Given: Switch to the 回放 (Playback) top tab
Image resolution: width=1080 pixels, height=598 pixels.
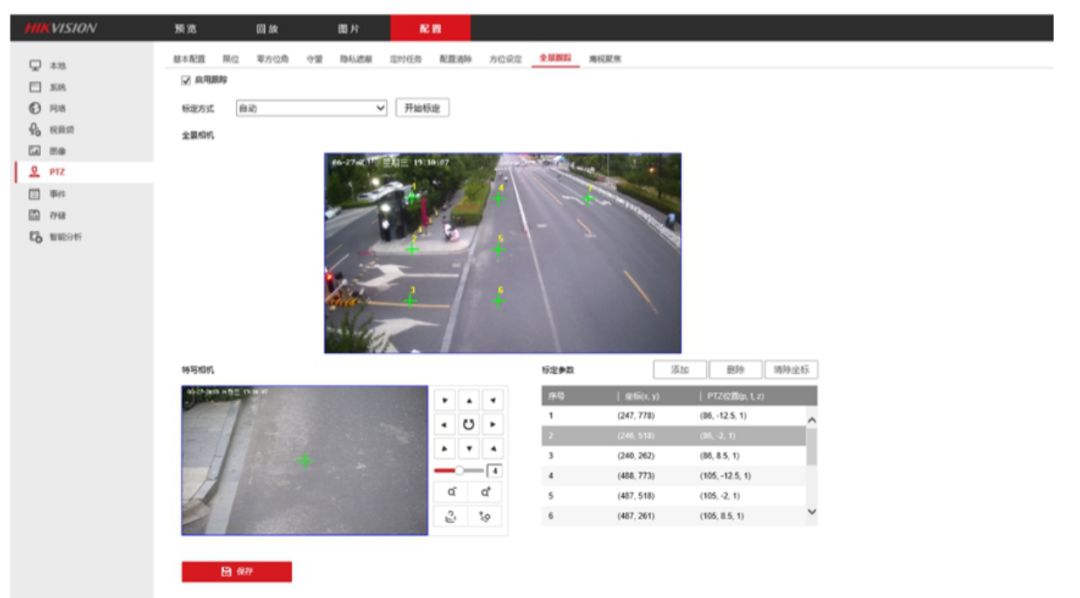Looking at the screenshot, I should 266,28.
